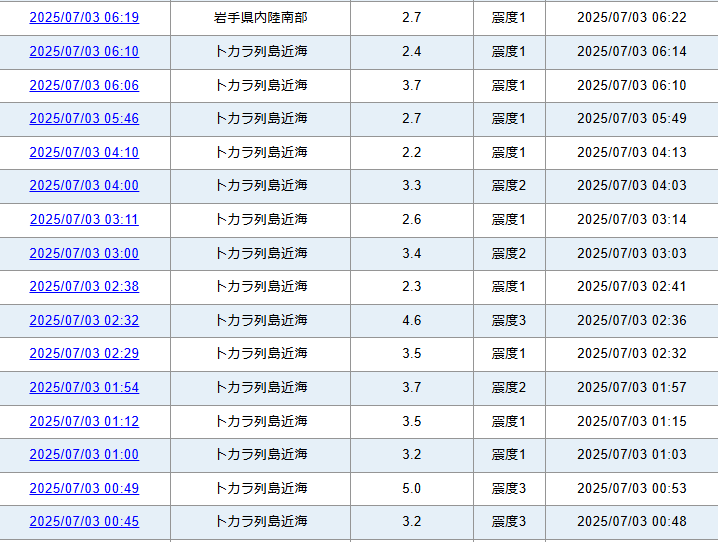718x542 pixels.
Task: Open the 2025/07/03 06:10 earthquake link
Action: 84,51
